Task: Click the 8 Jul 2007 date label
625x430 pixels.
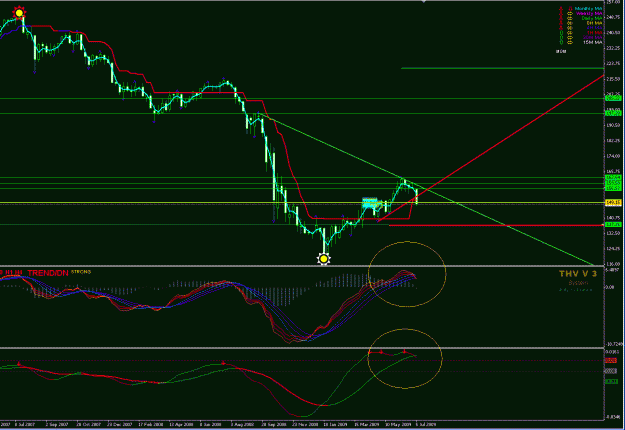Action: [25, 424]
